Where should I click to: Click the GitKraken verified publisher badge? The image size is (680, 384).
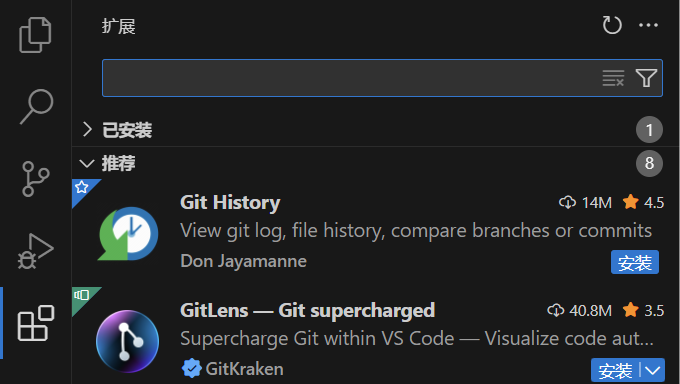(191, 369)
